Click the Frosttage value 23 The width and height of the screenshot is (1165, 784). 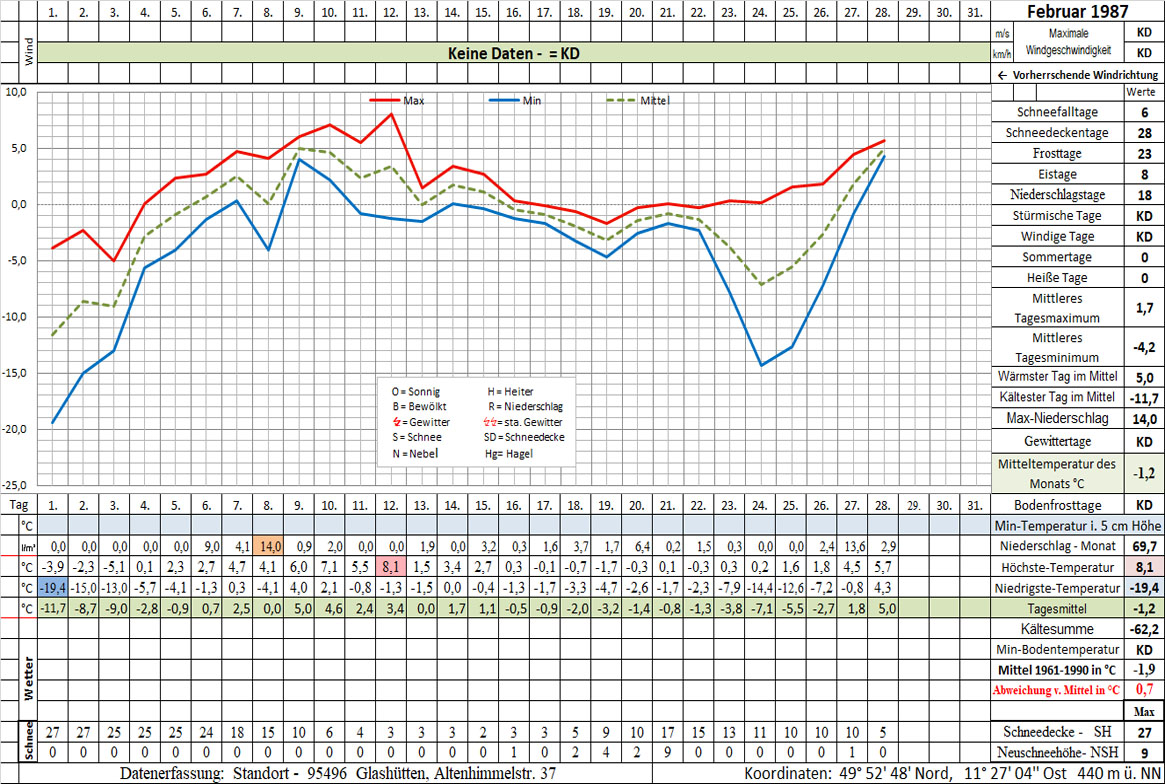(x=1144, y=154)
